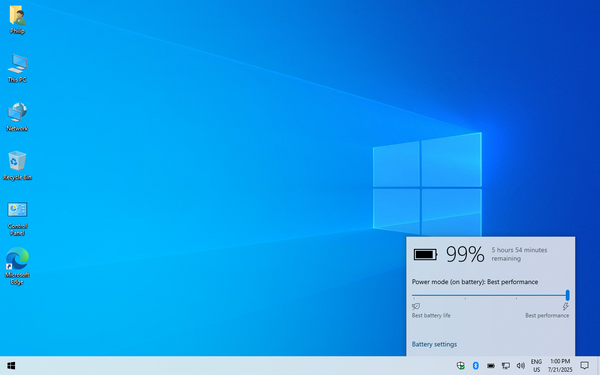Screen dimensions: 600x375
Task: Open the Windows Start menu
Action: [11, 366]
